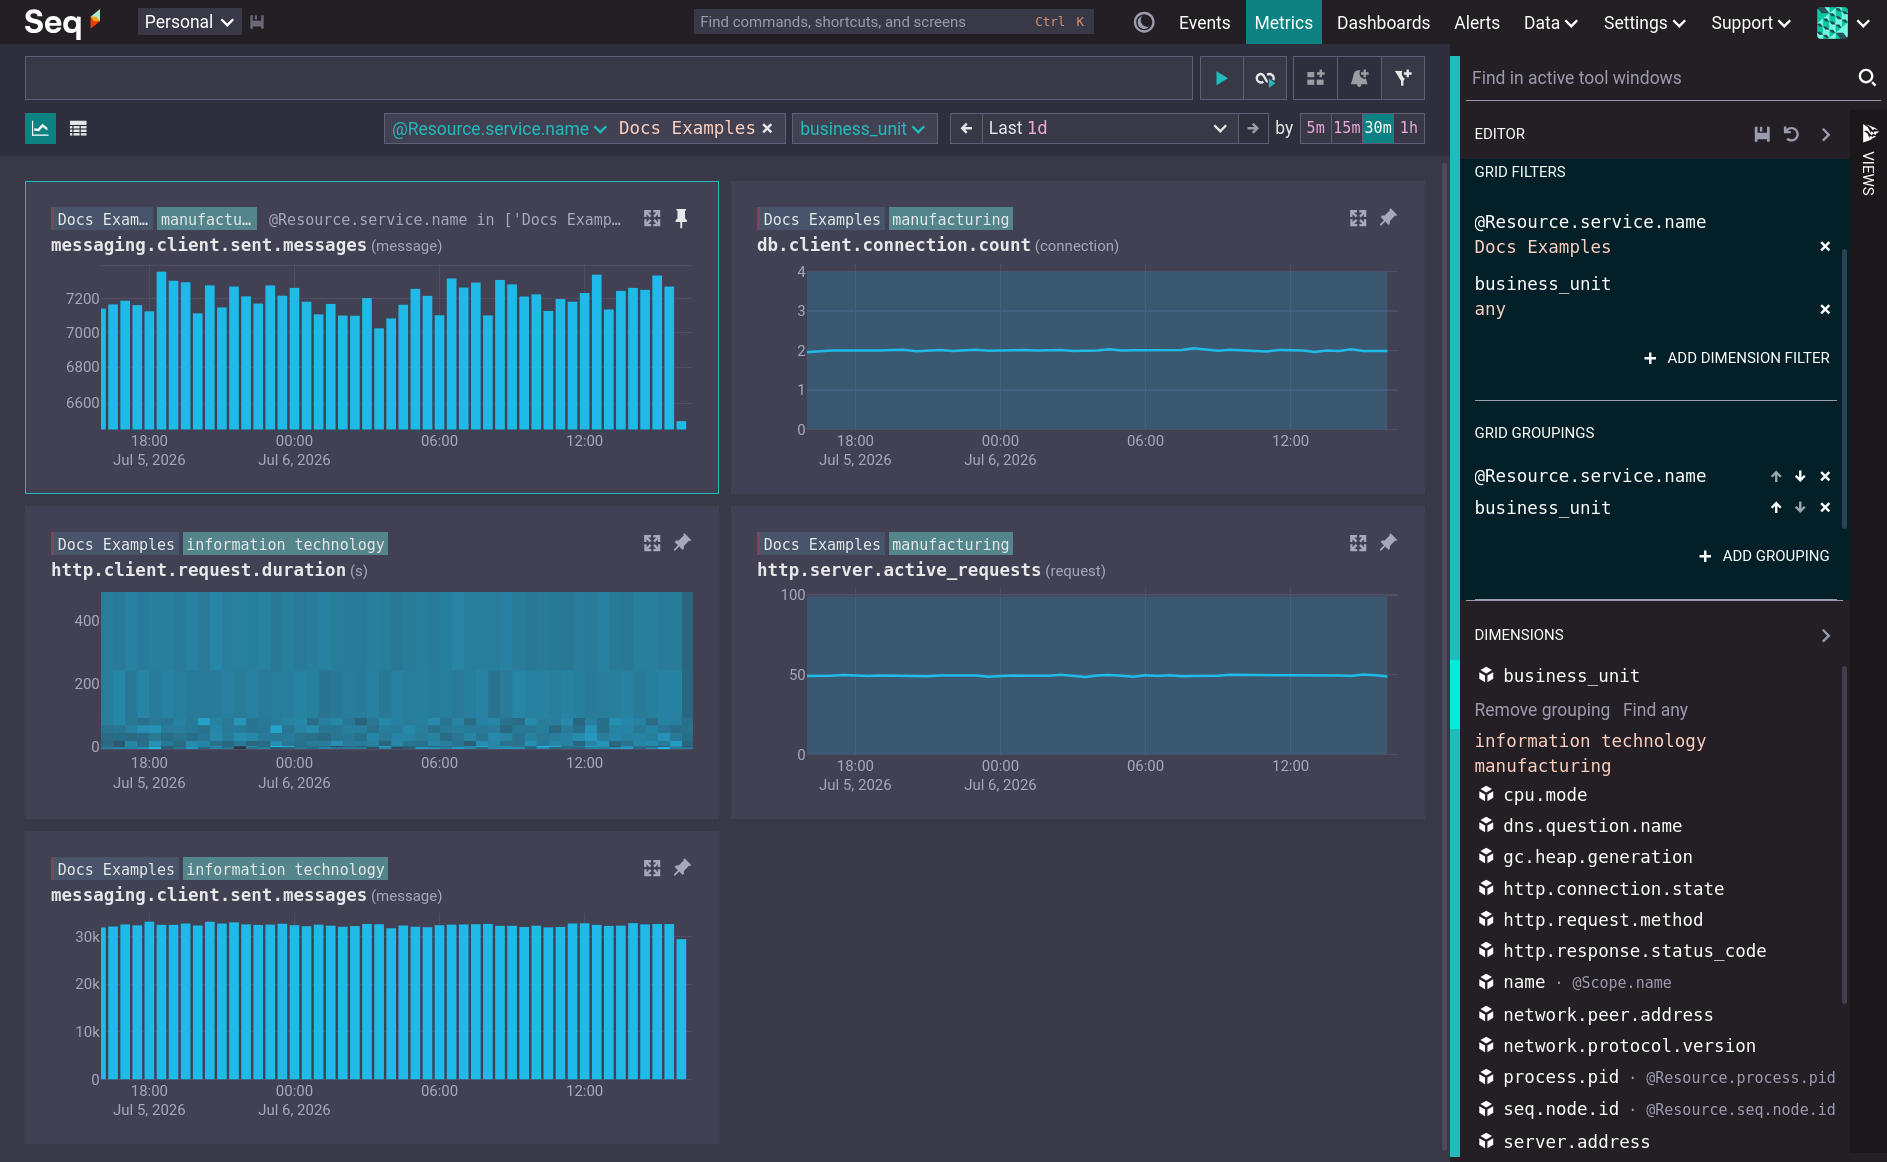Open the Support menu dropdown
Screen dimensions: 1887x1162
point(1750,22)
